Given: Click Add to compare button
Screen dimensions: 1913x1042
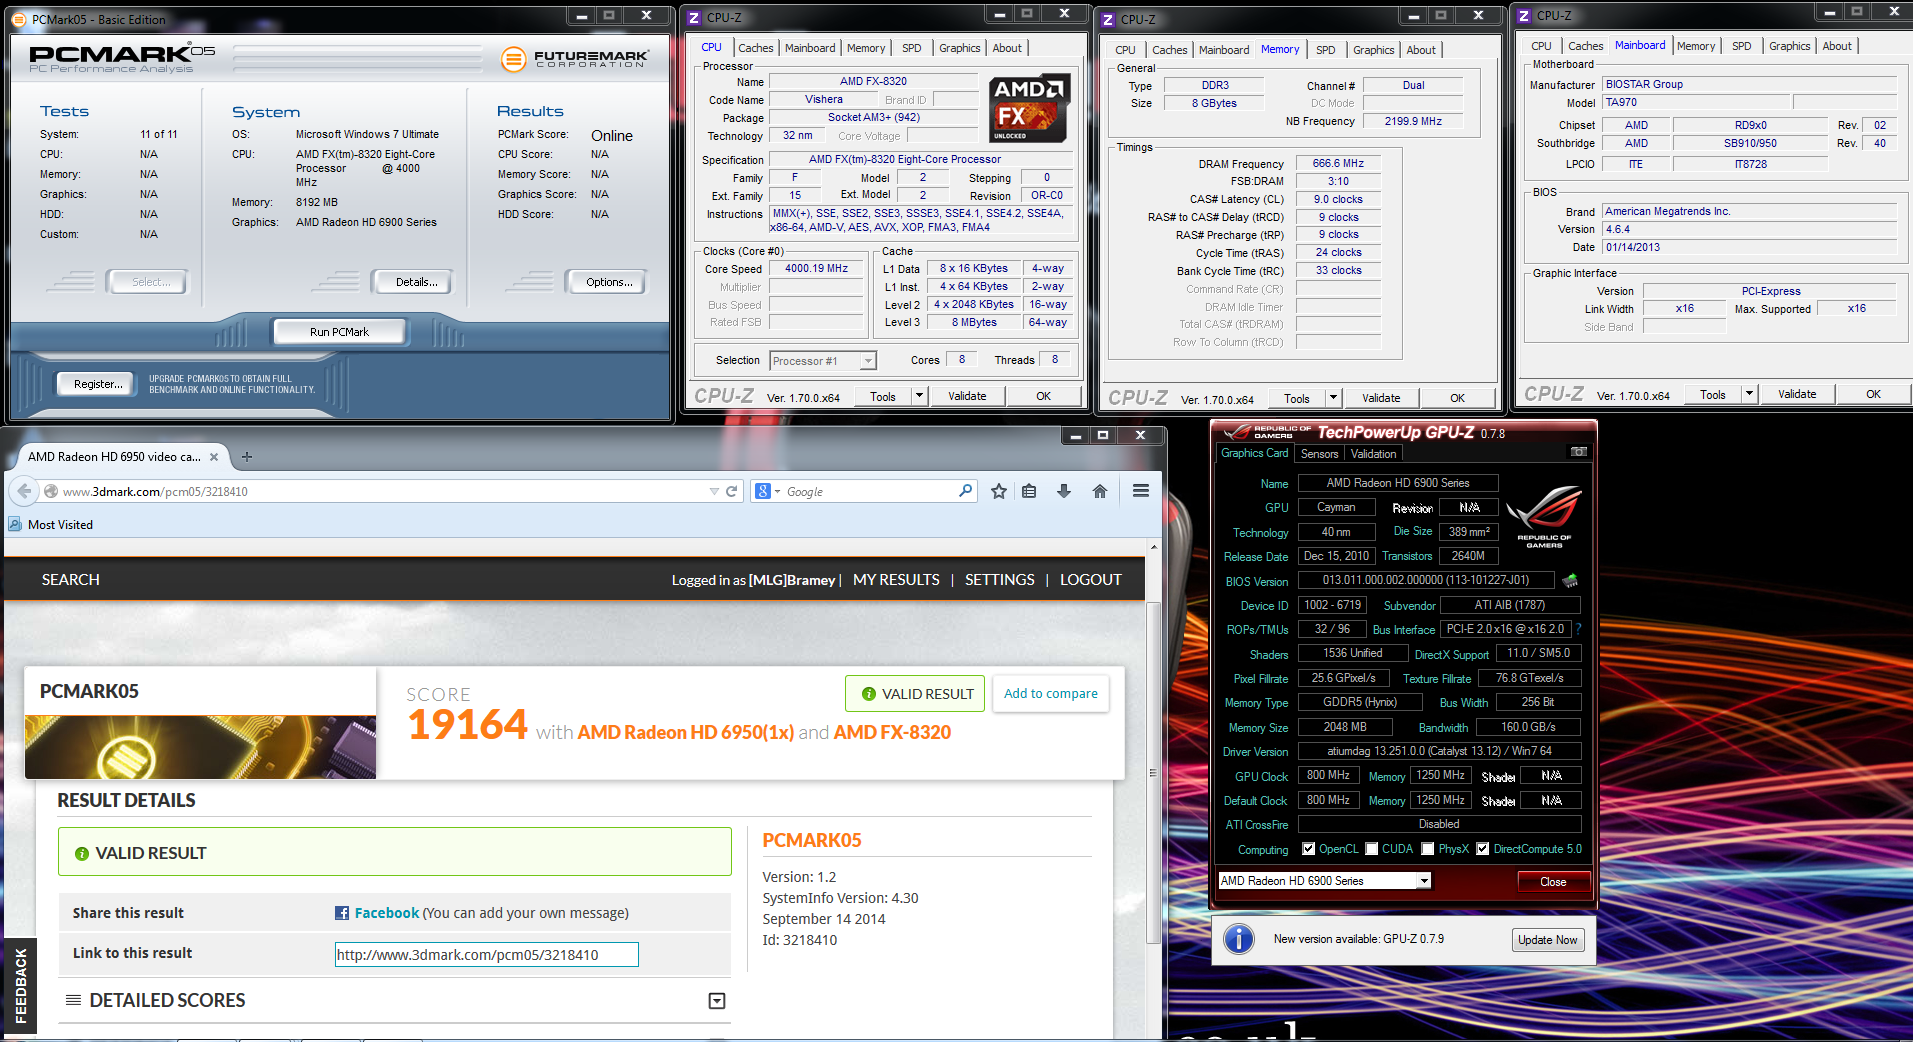Looking at the screenshot, I should pyautogui.click(x=1050, y=693).
